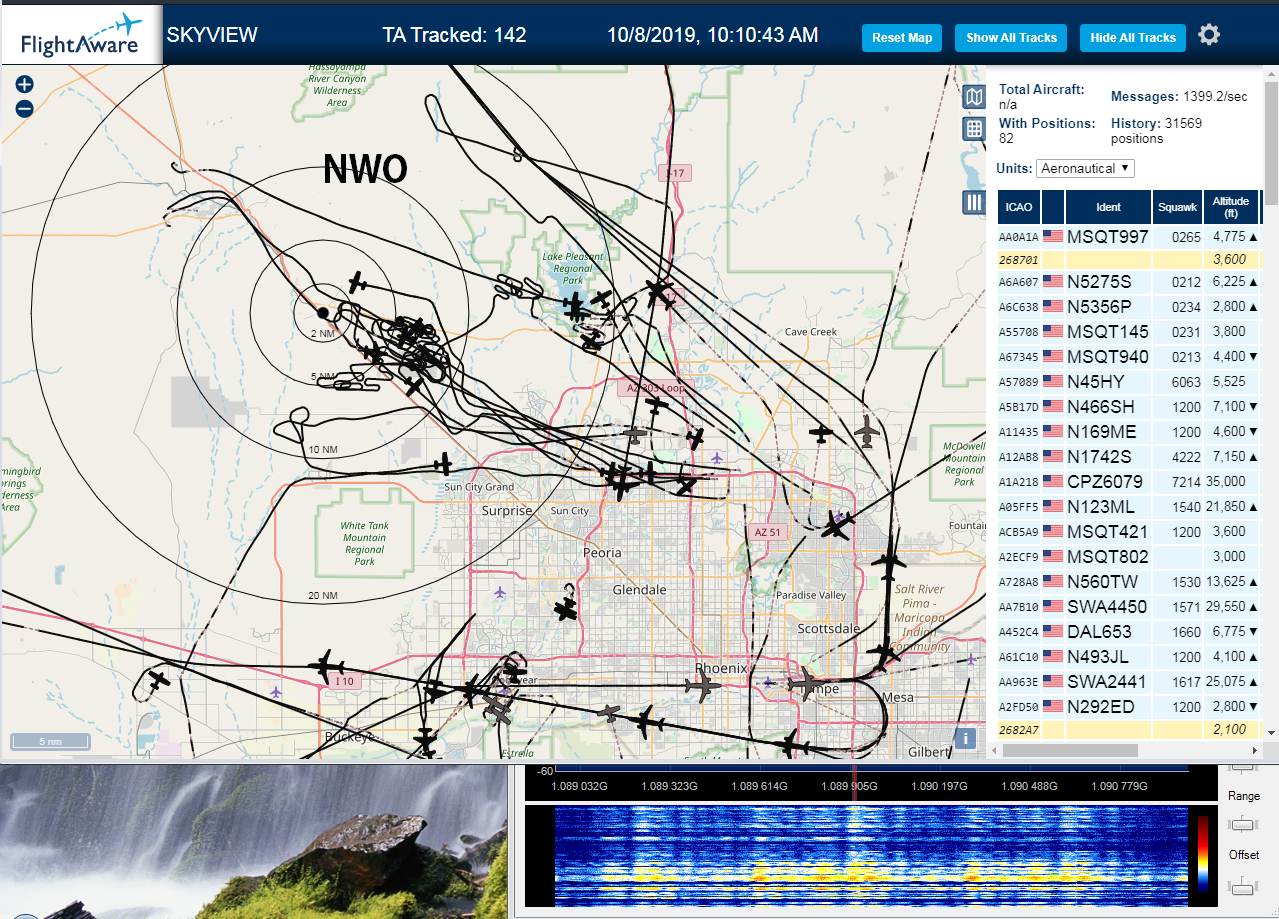This screenshot has width=1279, height=919.
Task: Zoom in with the plus map button
Action: (x=25, y=85)
